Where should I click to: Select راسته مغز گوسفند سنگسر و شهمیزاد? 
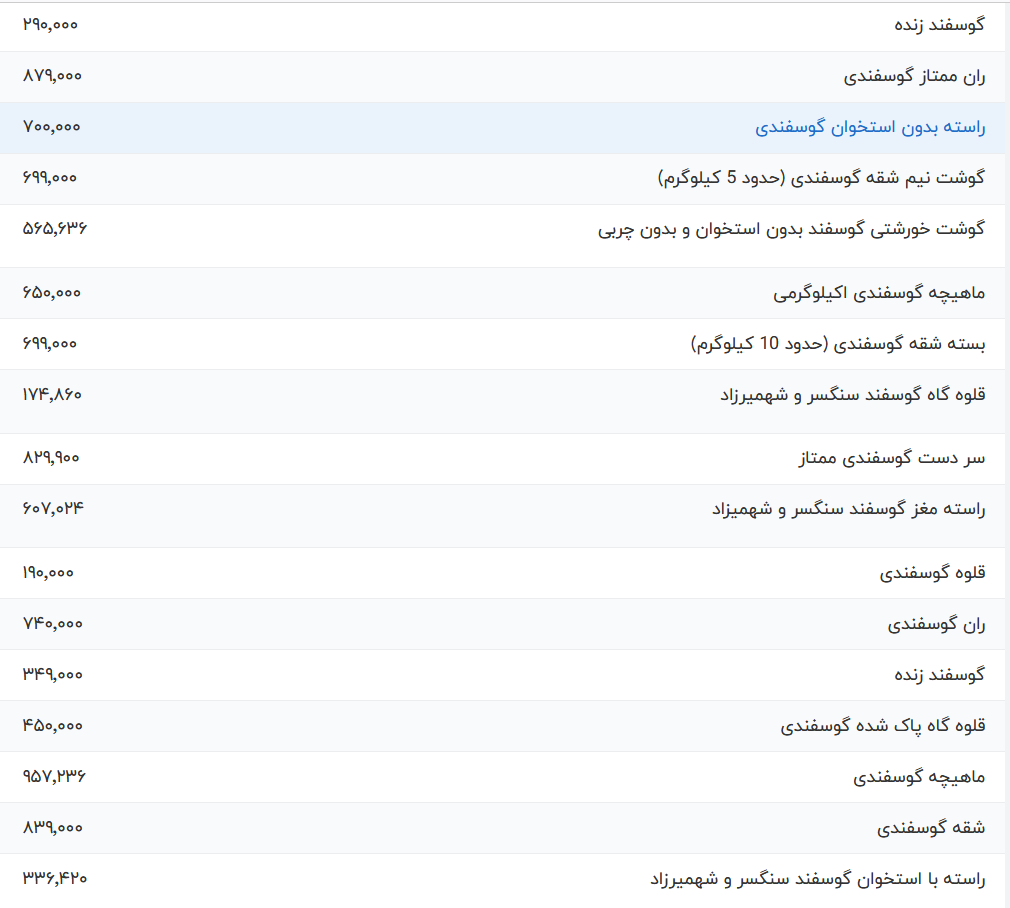[848, 509]
